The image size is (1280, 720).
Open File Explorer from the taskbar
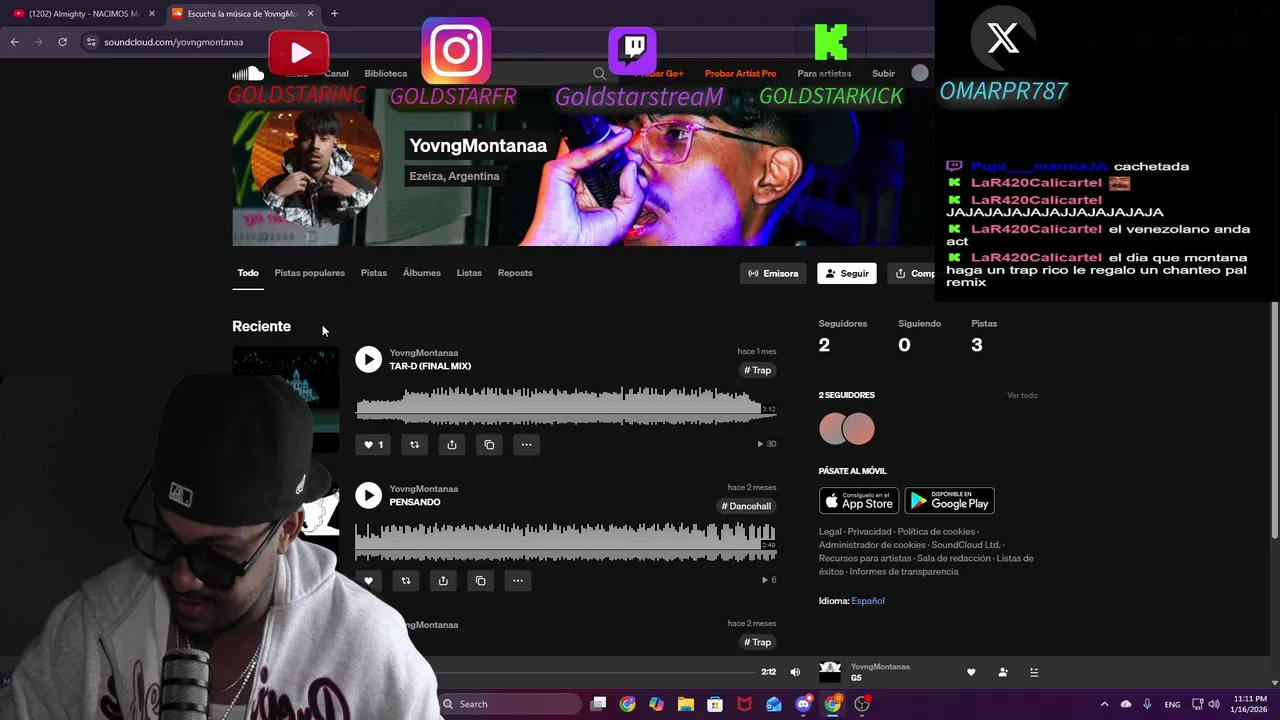685,704
